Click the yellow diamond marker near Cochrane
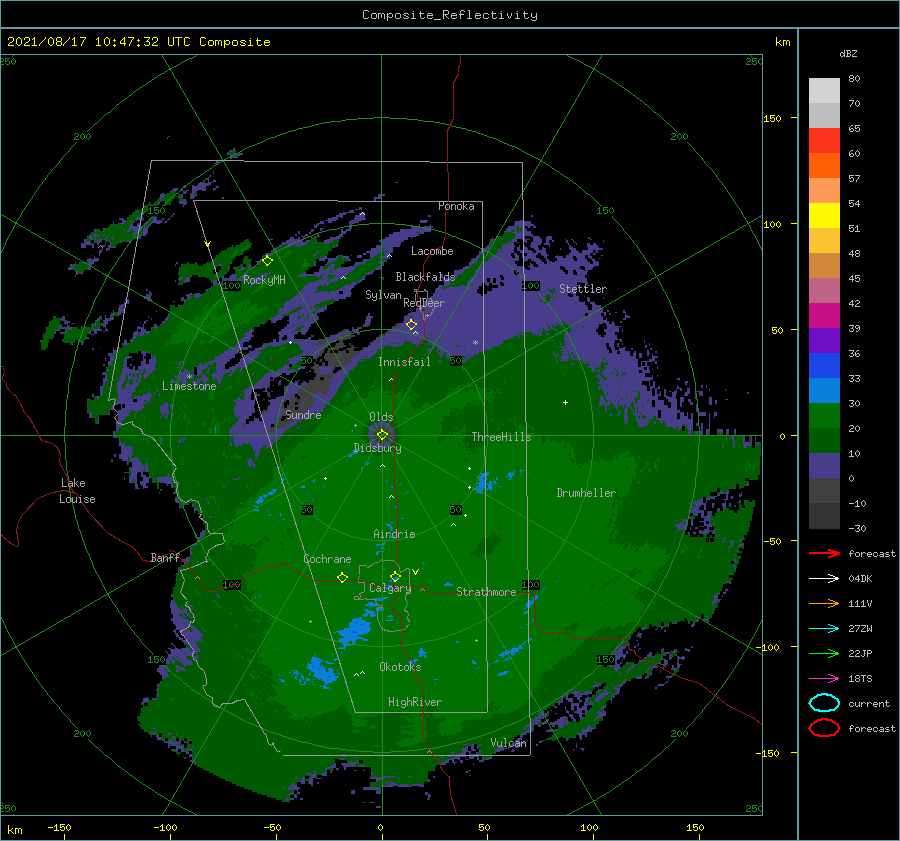This screenshot has height=841, width=900. pos(342,577)
